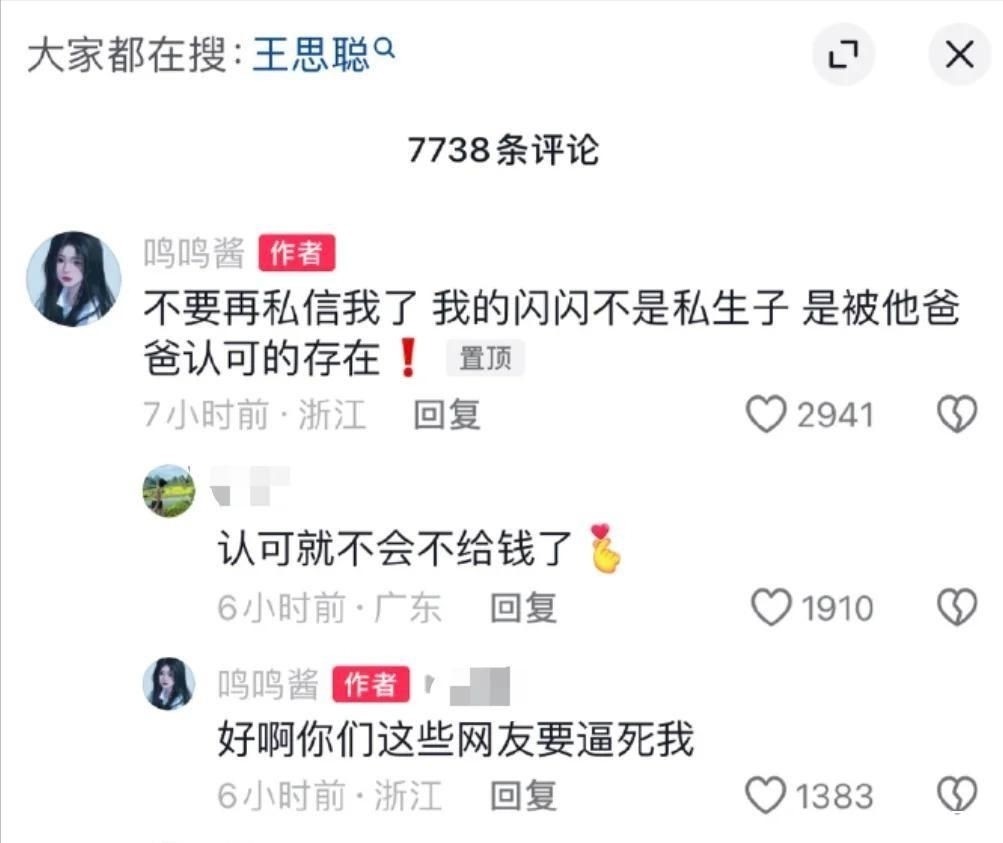Click the 作者 badge on pinned comment
The height and width of the screenshot is (843, 1003).
pyautogui.click(x=297, y=253)
